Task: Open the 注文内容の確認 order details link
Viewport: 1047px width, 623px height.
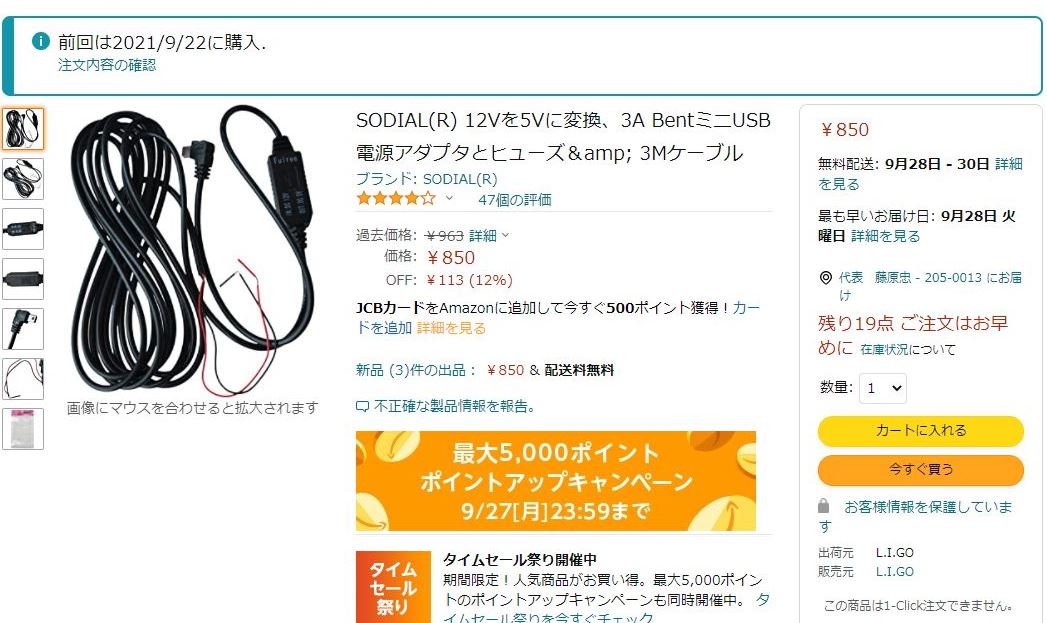Action: [x=107, y=65]
